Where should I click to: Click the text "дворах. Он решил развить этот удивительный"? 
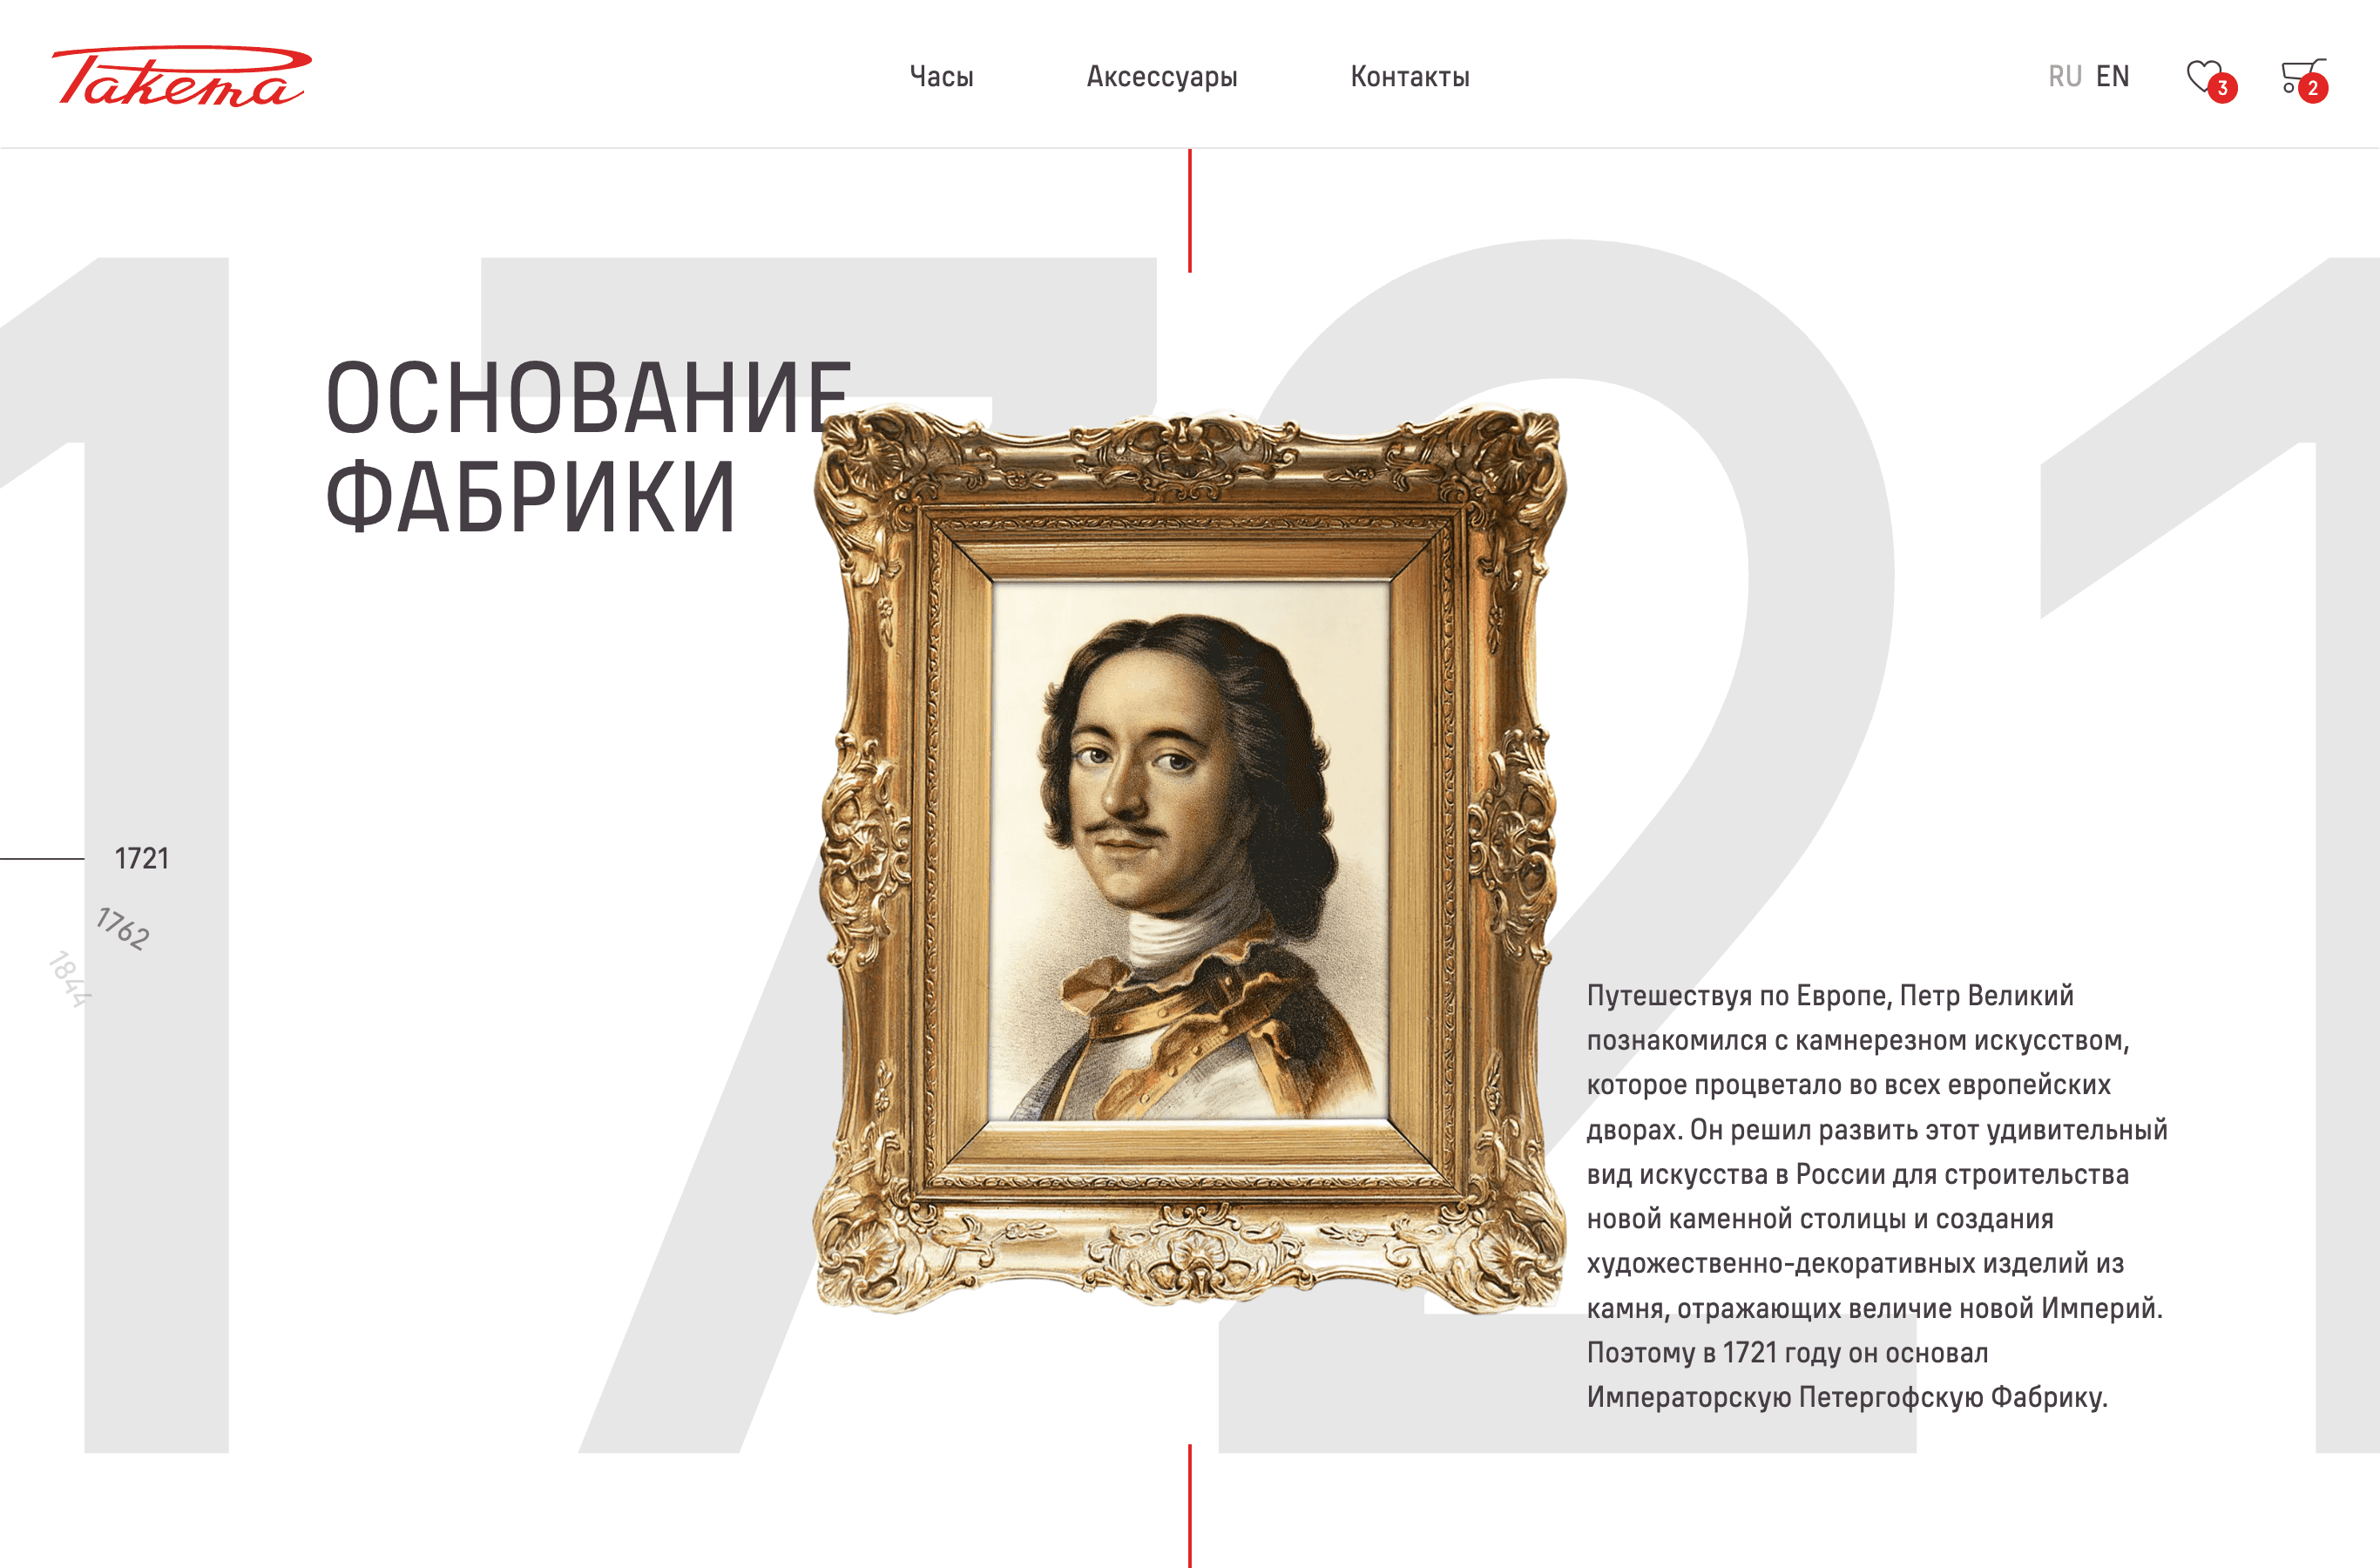[x=1877, y=1130]
